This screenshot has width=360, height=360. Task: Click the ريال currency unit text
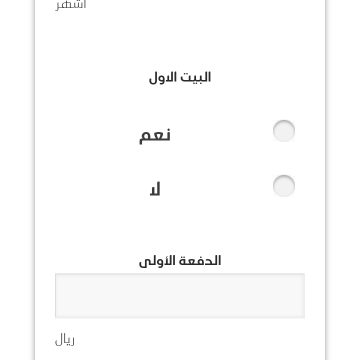65,340
